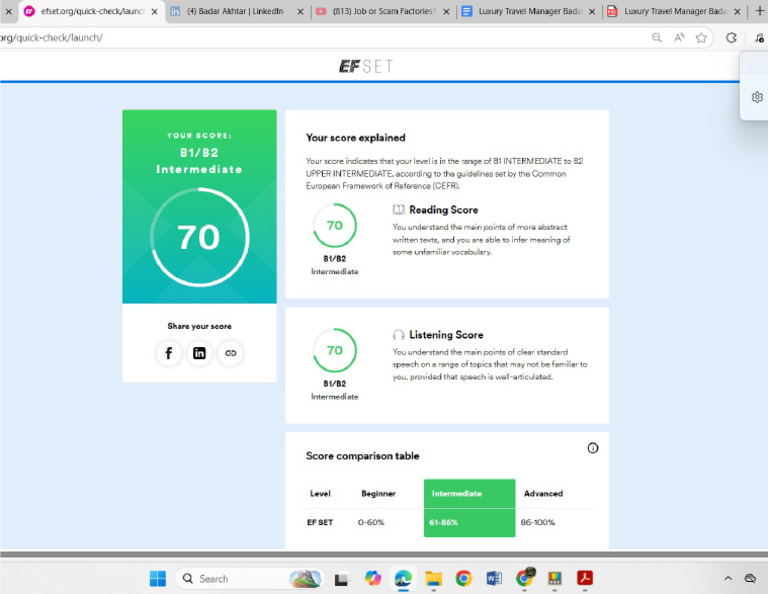
Task: Click Share your score label
Action: pos(199,326)
